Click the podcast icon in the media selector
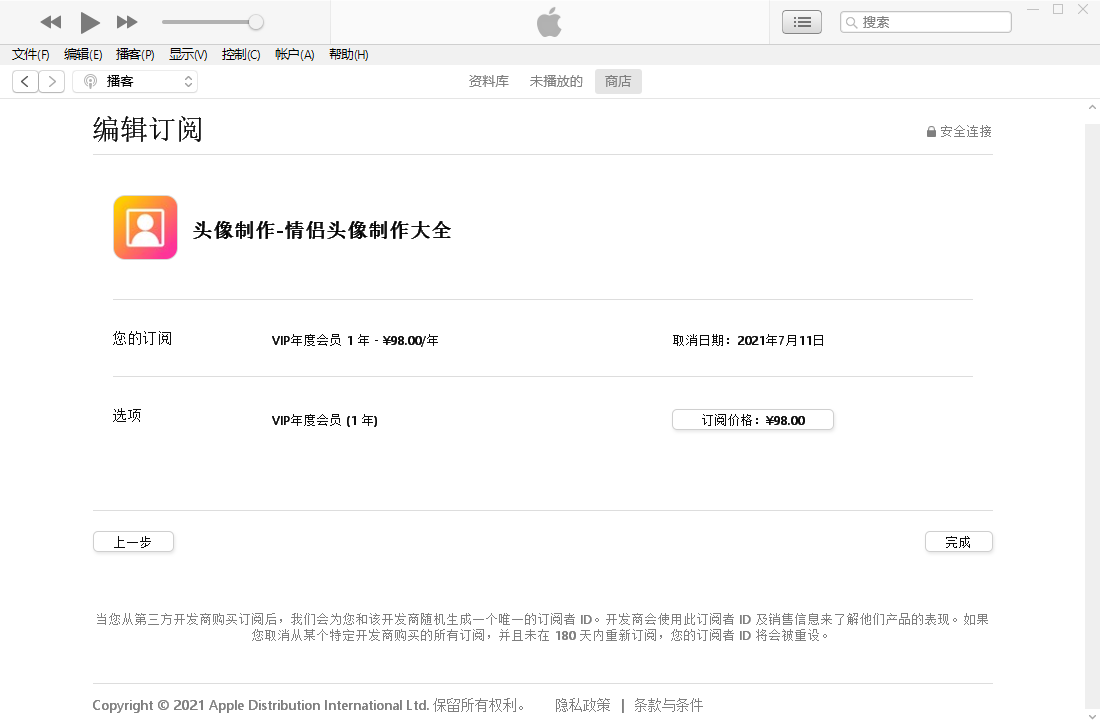 (90, 81)
